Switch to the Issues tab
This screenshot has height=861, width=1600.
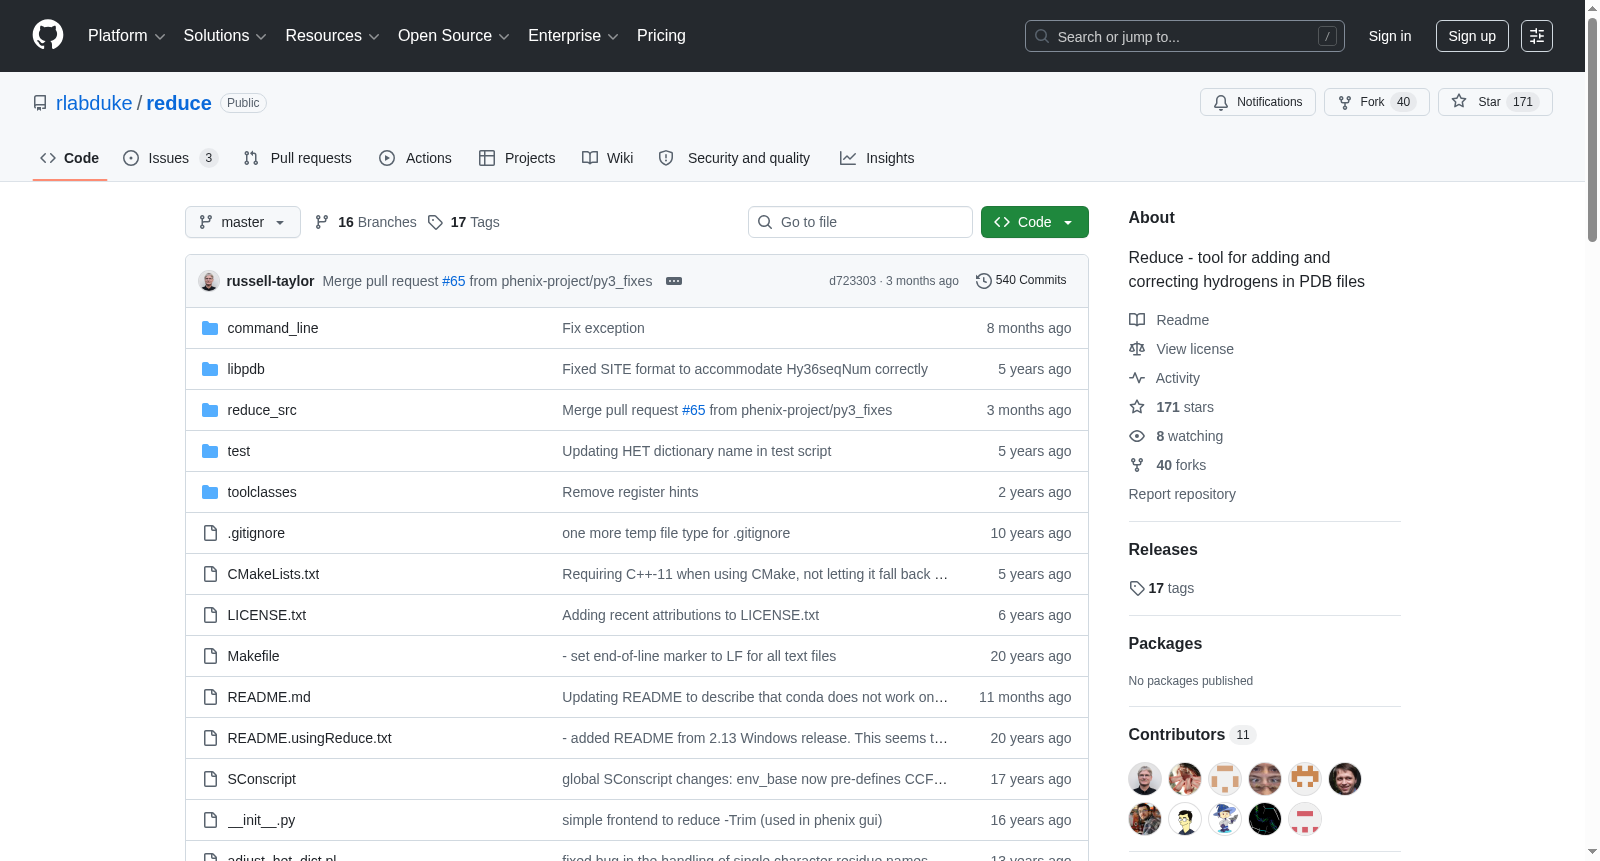point(170,158)
